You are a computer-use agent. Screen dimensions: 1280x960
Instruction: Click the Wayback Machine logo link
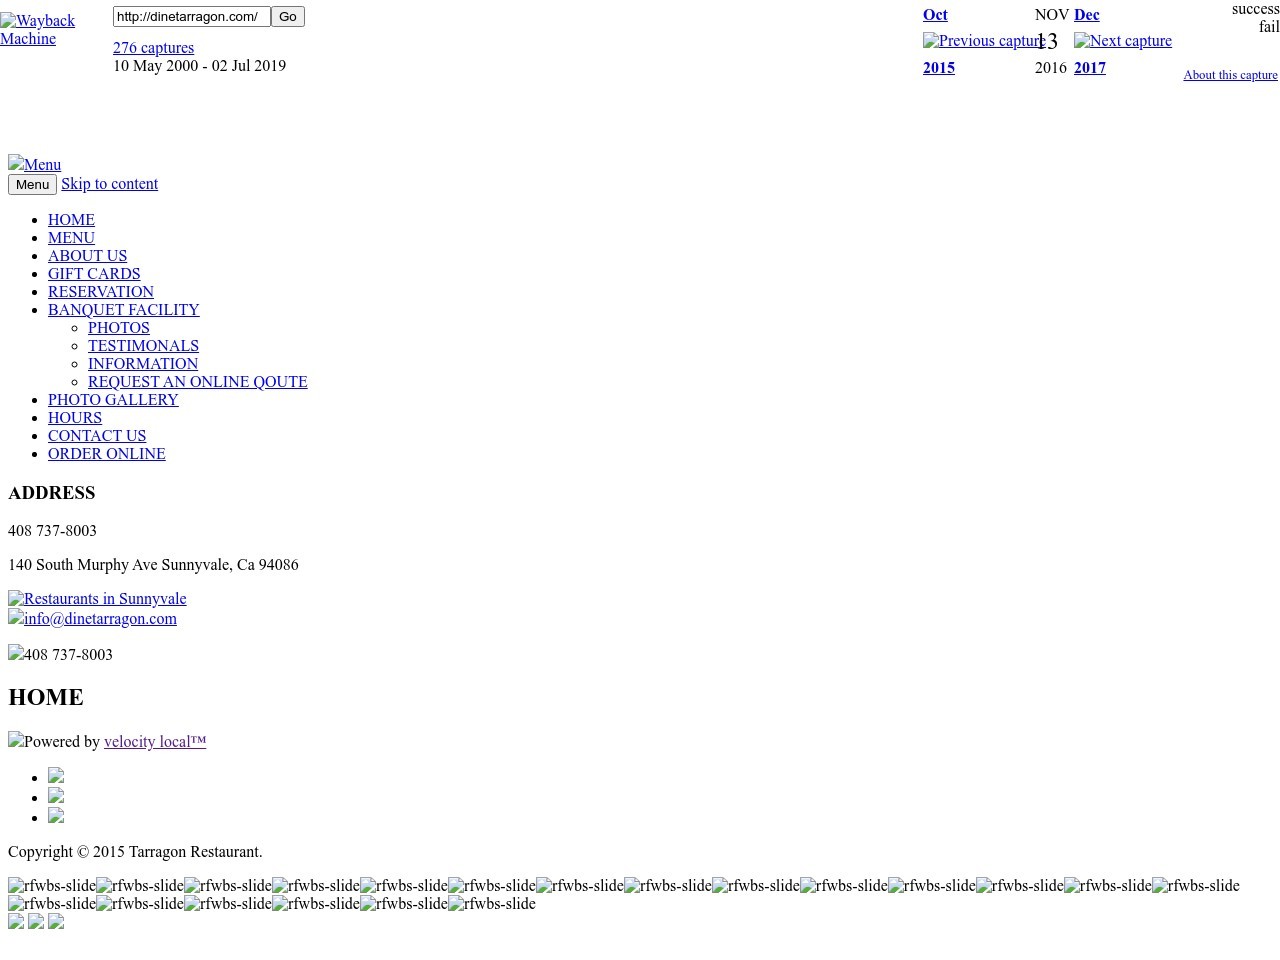click(37, 30)
